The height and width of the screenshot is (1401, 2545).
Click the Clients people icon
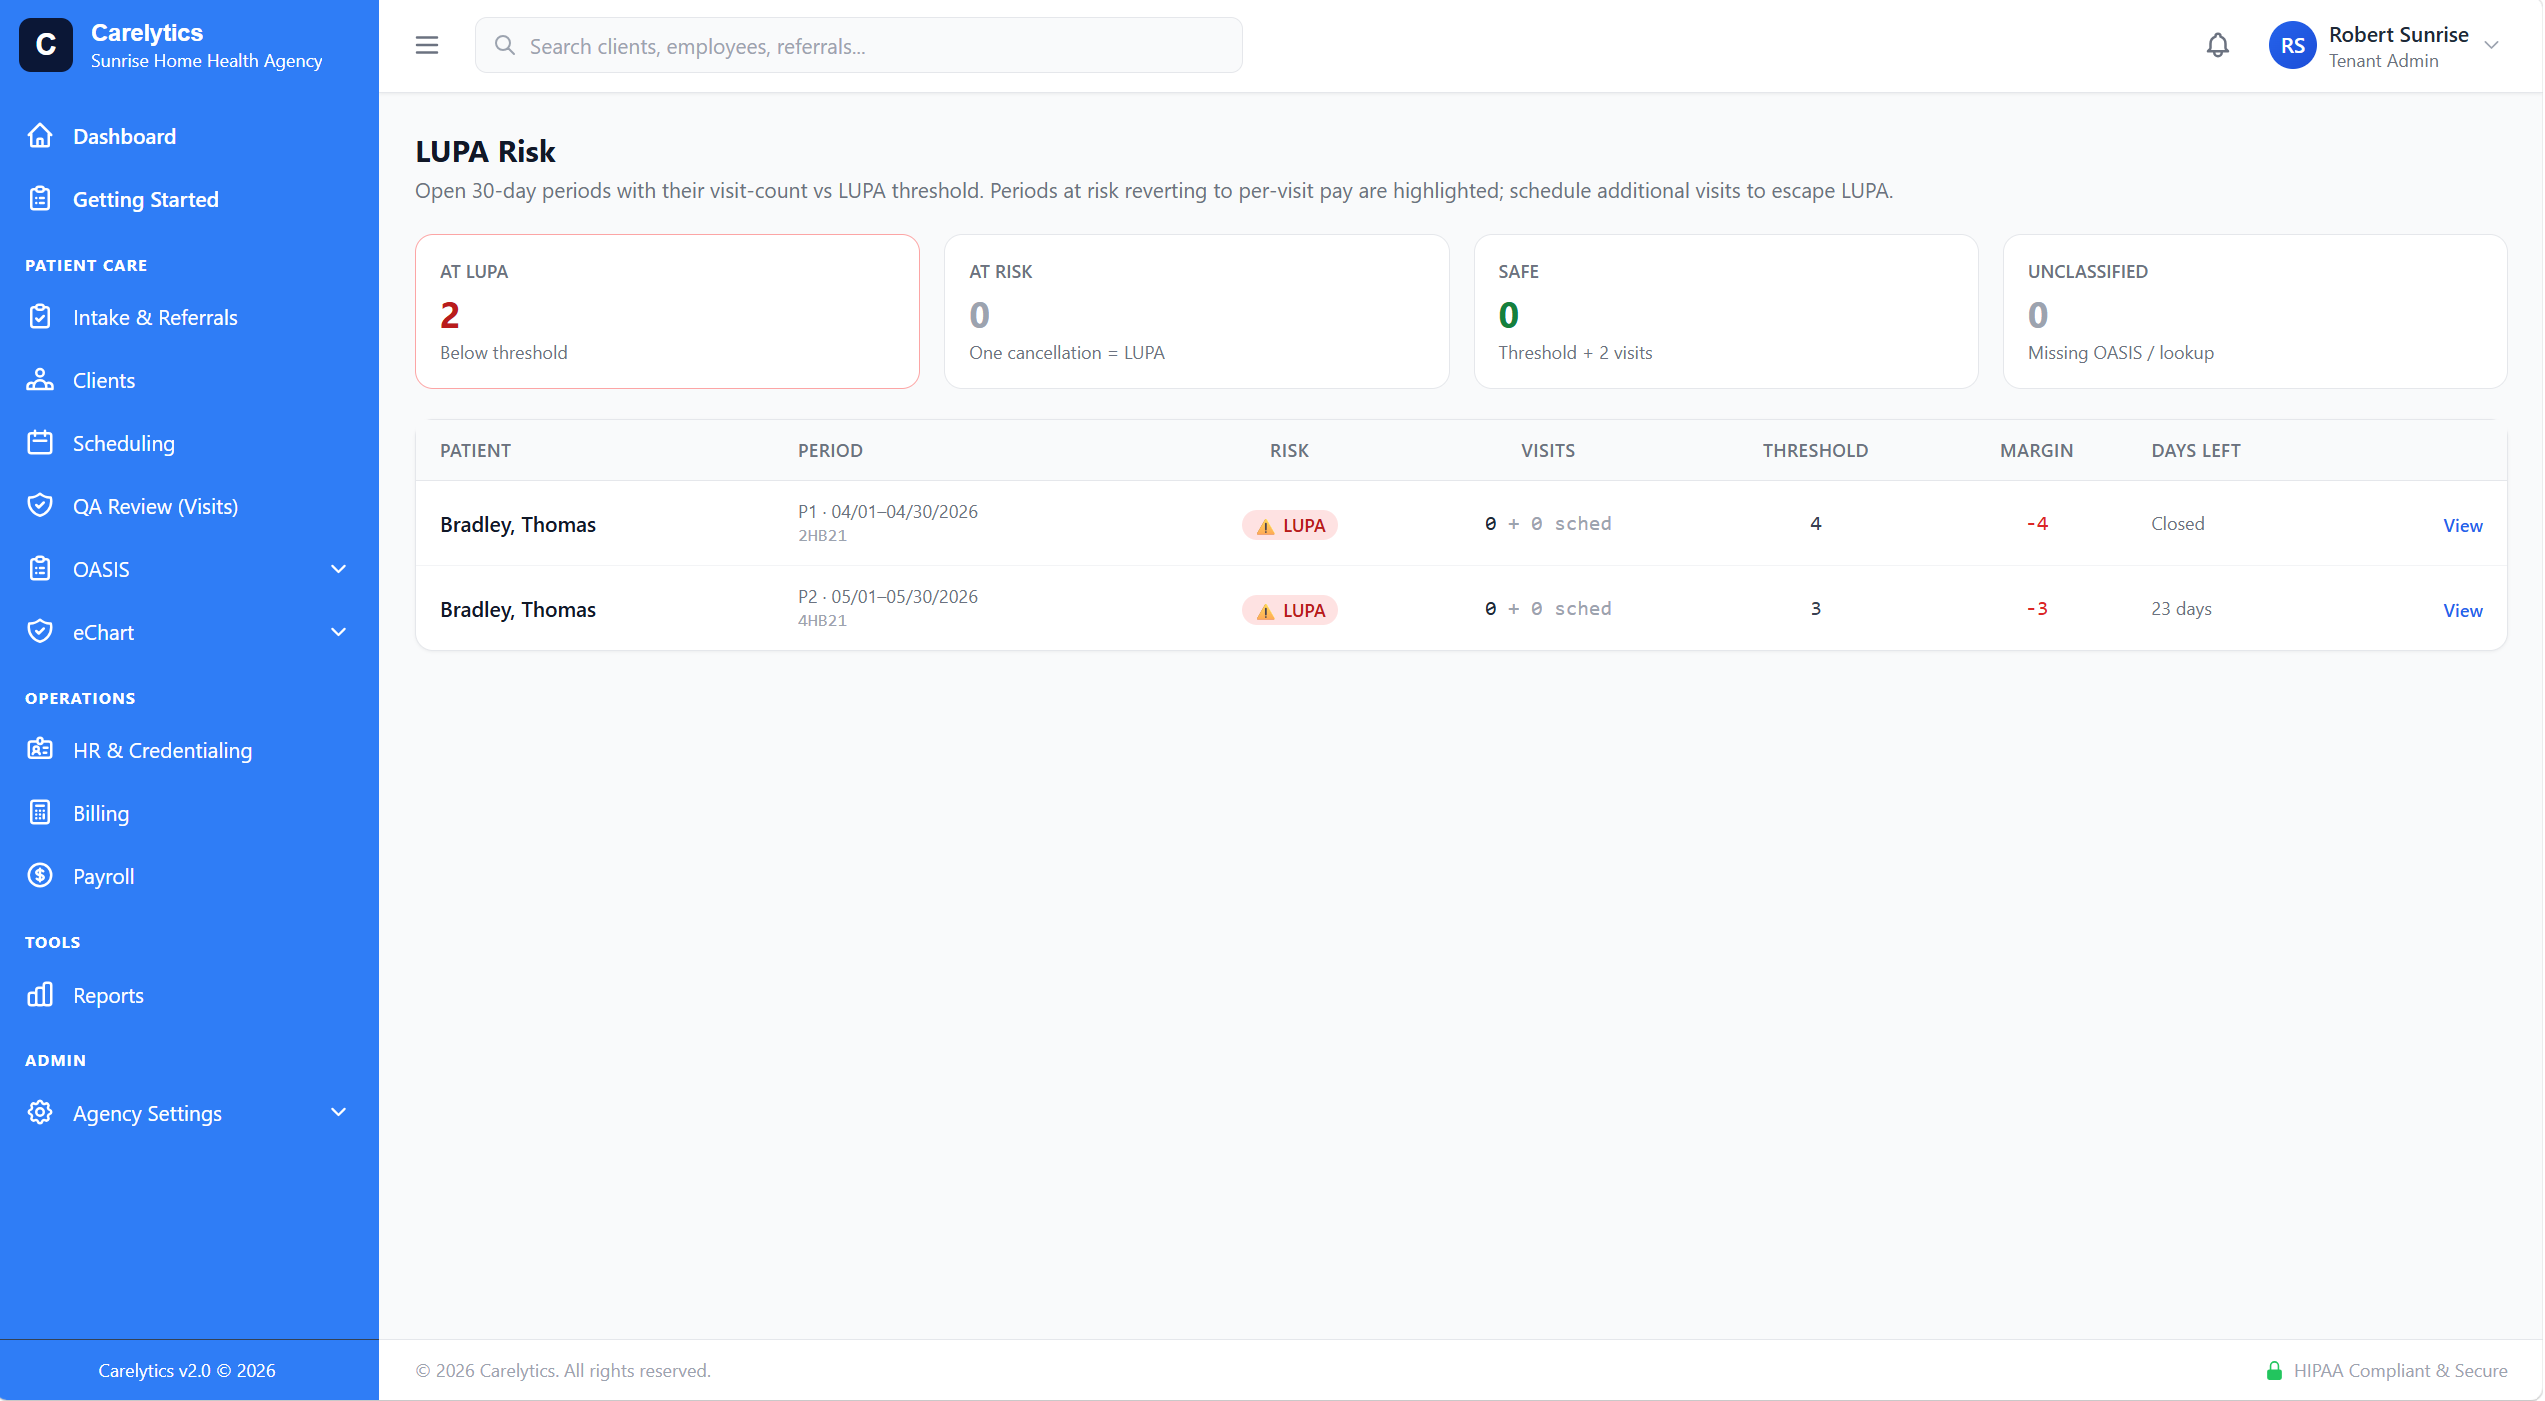[x=40, y=380]
